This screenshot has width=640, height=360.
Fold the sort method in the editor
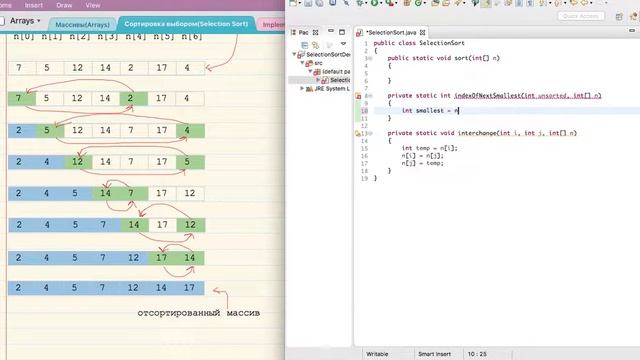[370, 58]
